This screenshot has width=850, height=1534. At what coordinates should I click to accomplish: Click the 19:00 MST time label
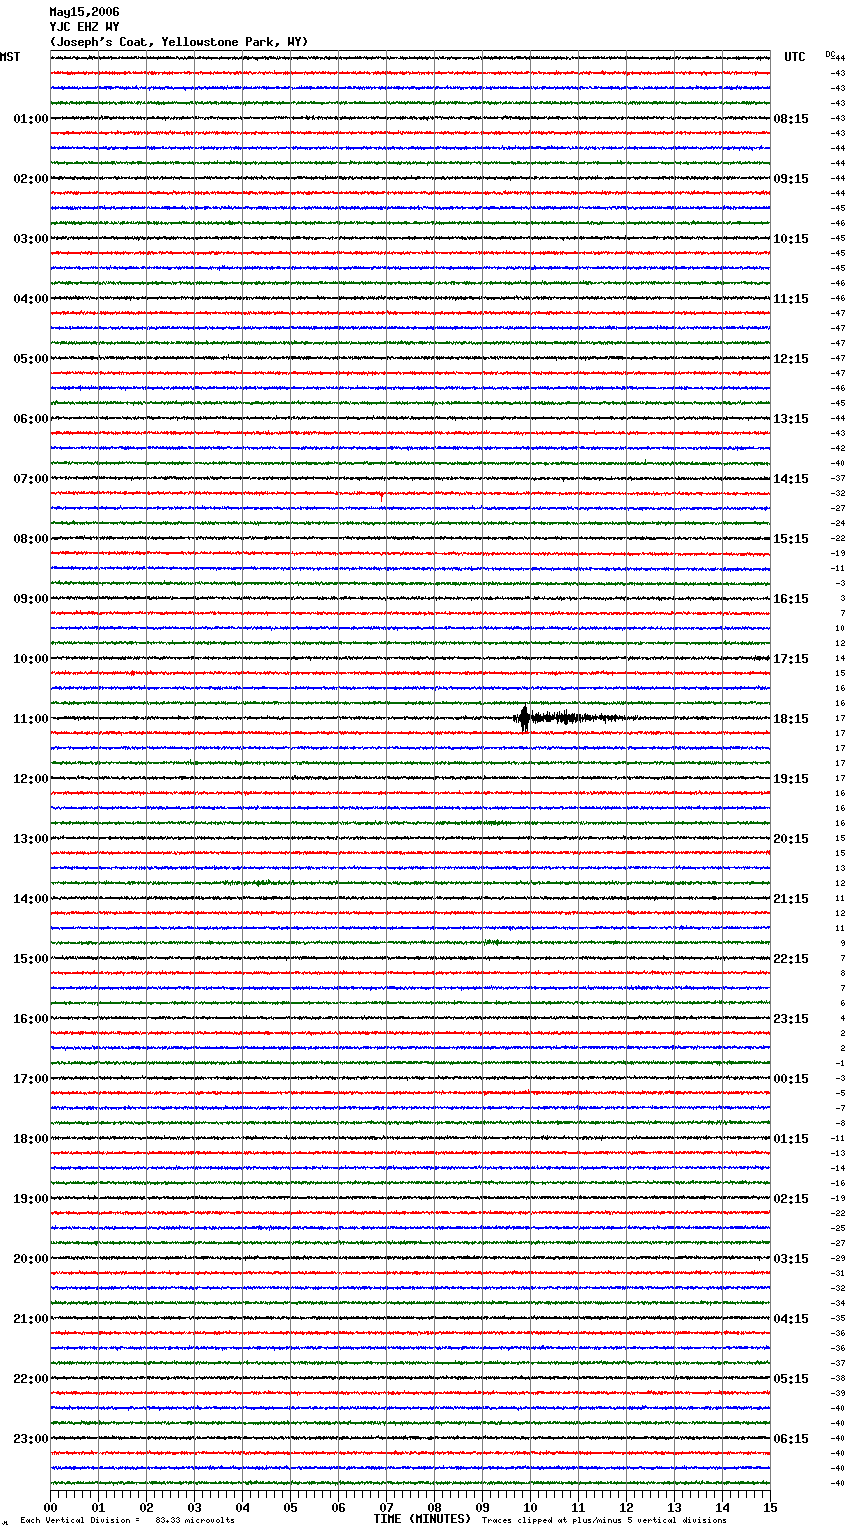pyautogui.click(x=31, y=1199)
